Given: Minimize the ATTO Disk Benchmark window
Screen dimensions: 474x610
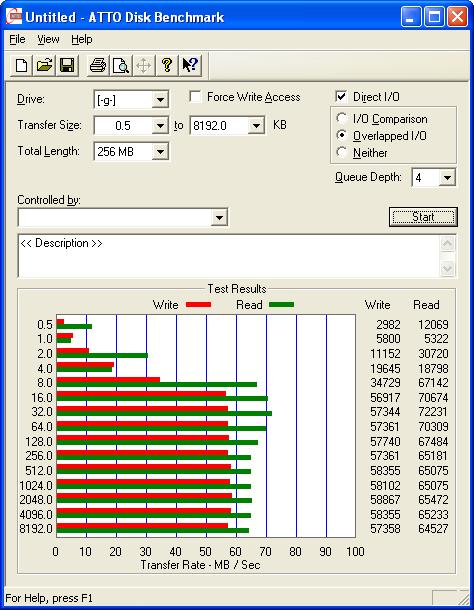Looking at the screenshot, I should point(411,17).
